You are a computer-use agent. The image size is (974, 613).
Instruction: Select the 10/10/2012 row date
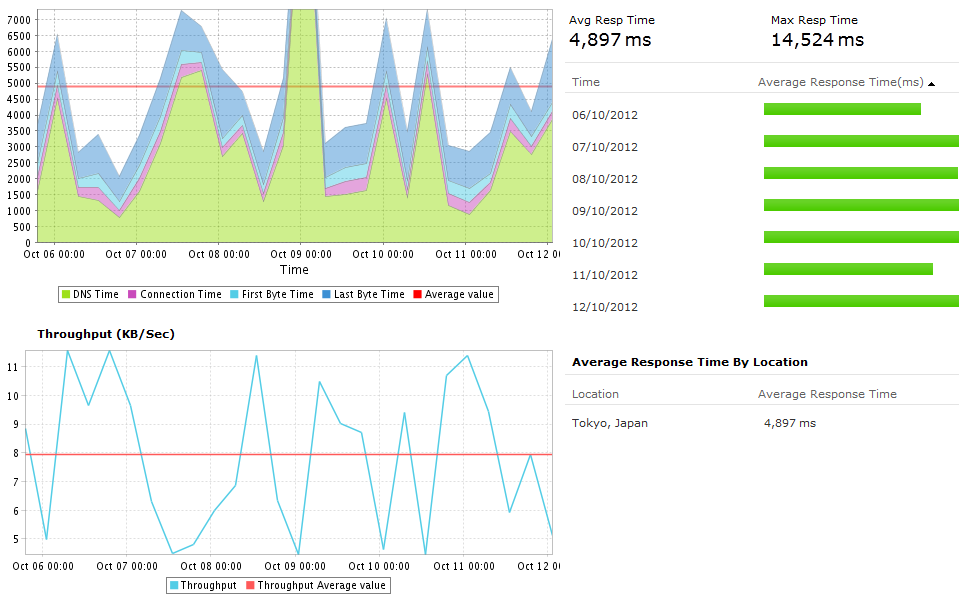(605, 243)
